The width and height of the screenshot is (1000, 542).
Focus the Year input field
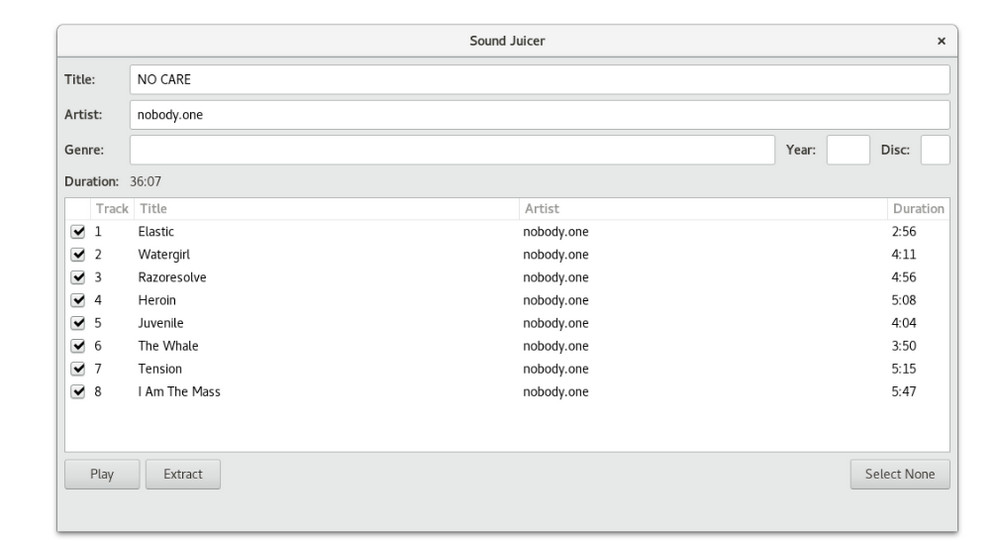(x=848, y=150)
